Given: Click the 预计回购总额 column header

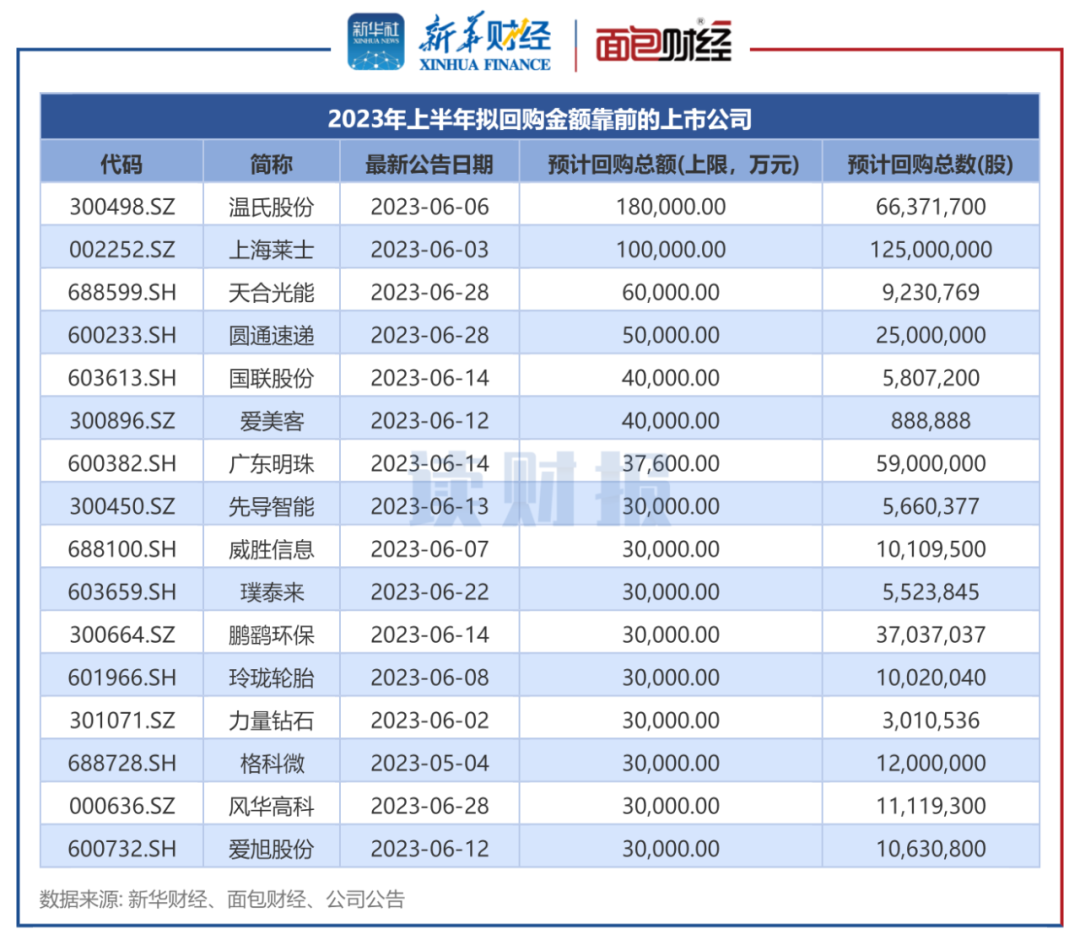Looking at the screenshot, I should 670,164.
